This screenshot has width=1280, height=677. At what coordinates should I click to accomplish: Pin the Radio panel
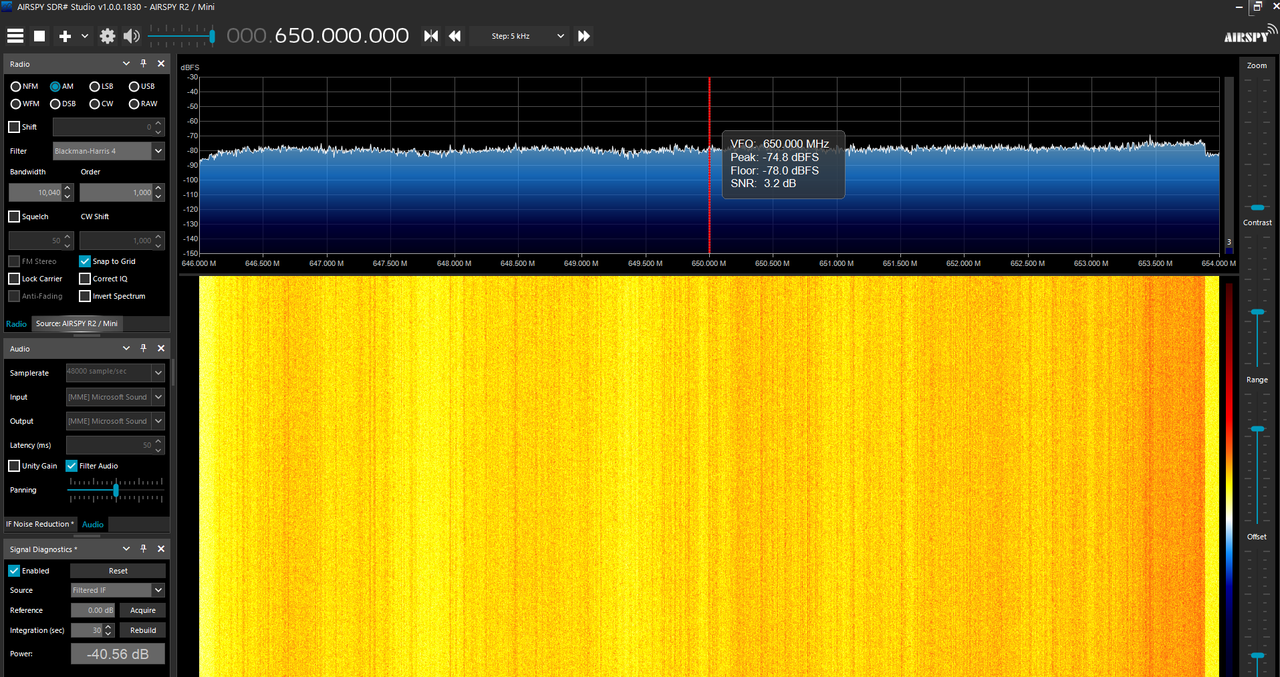(143, 64)
